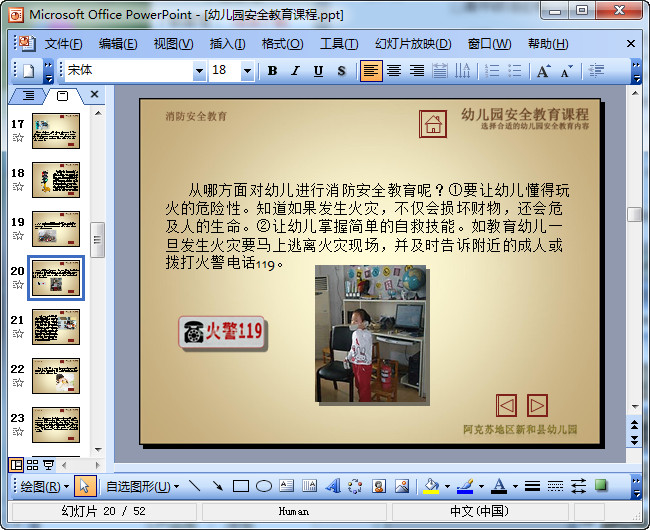Activate the Select Objects arrow tool
Screen dimensions: 650x530
(x=85, y=486)
